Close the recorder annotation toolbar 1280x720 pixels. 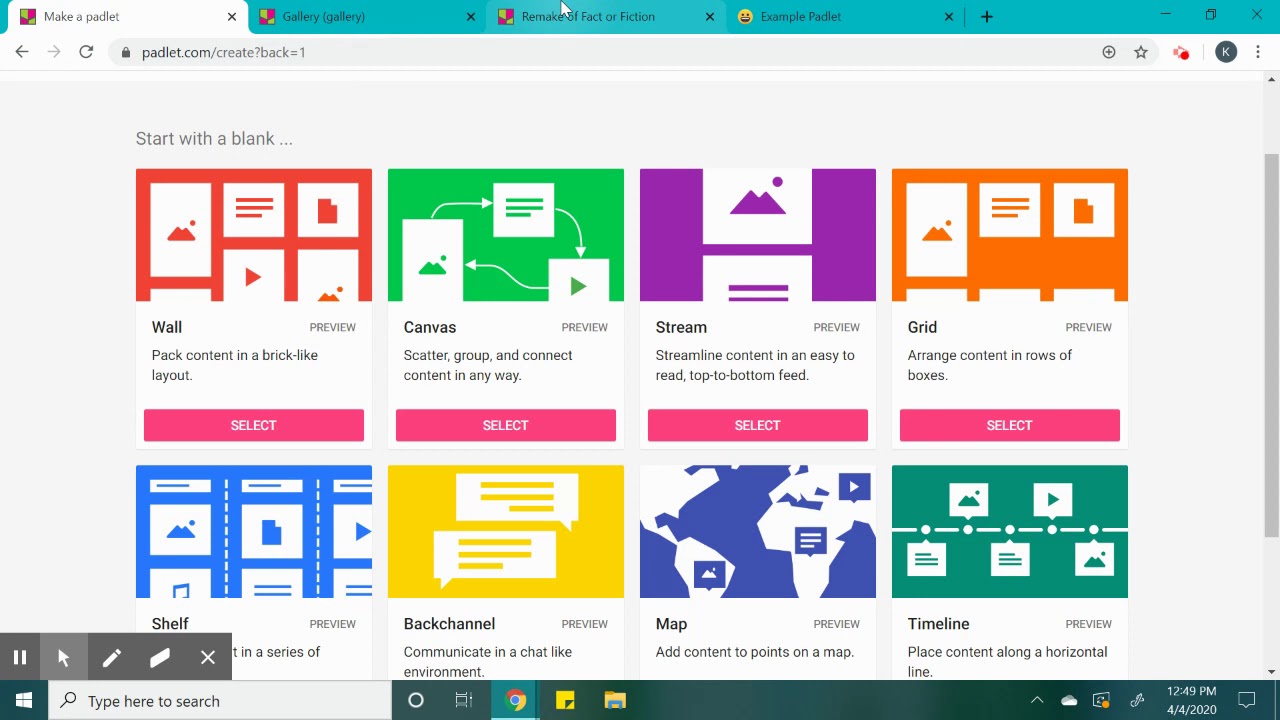207,657
